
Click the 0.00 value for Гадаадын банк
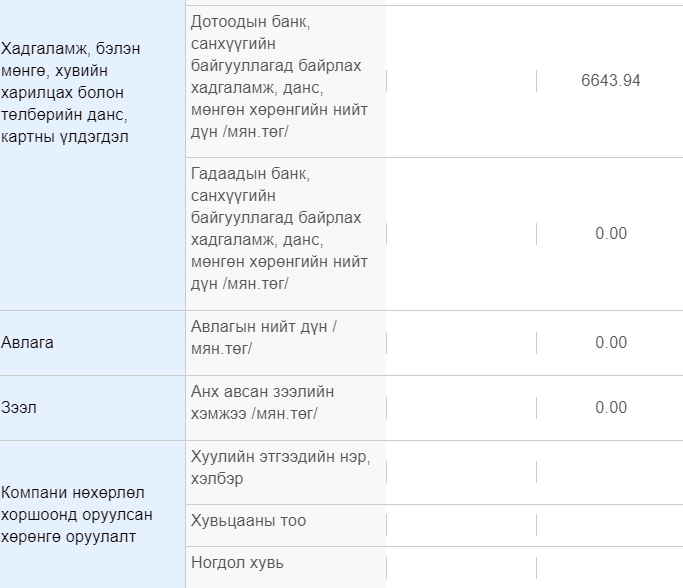point(610,234)
